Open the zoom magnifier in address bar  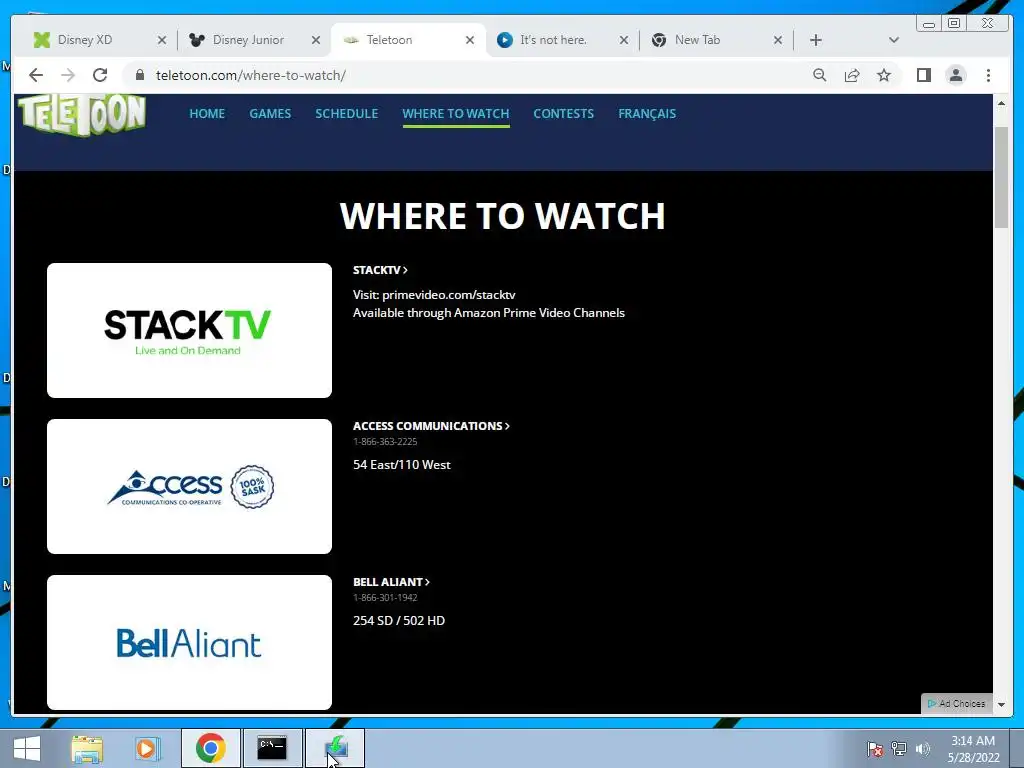coord(820,75)
